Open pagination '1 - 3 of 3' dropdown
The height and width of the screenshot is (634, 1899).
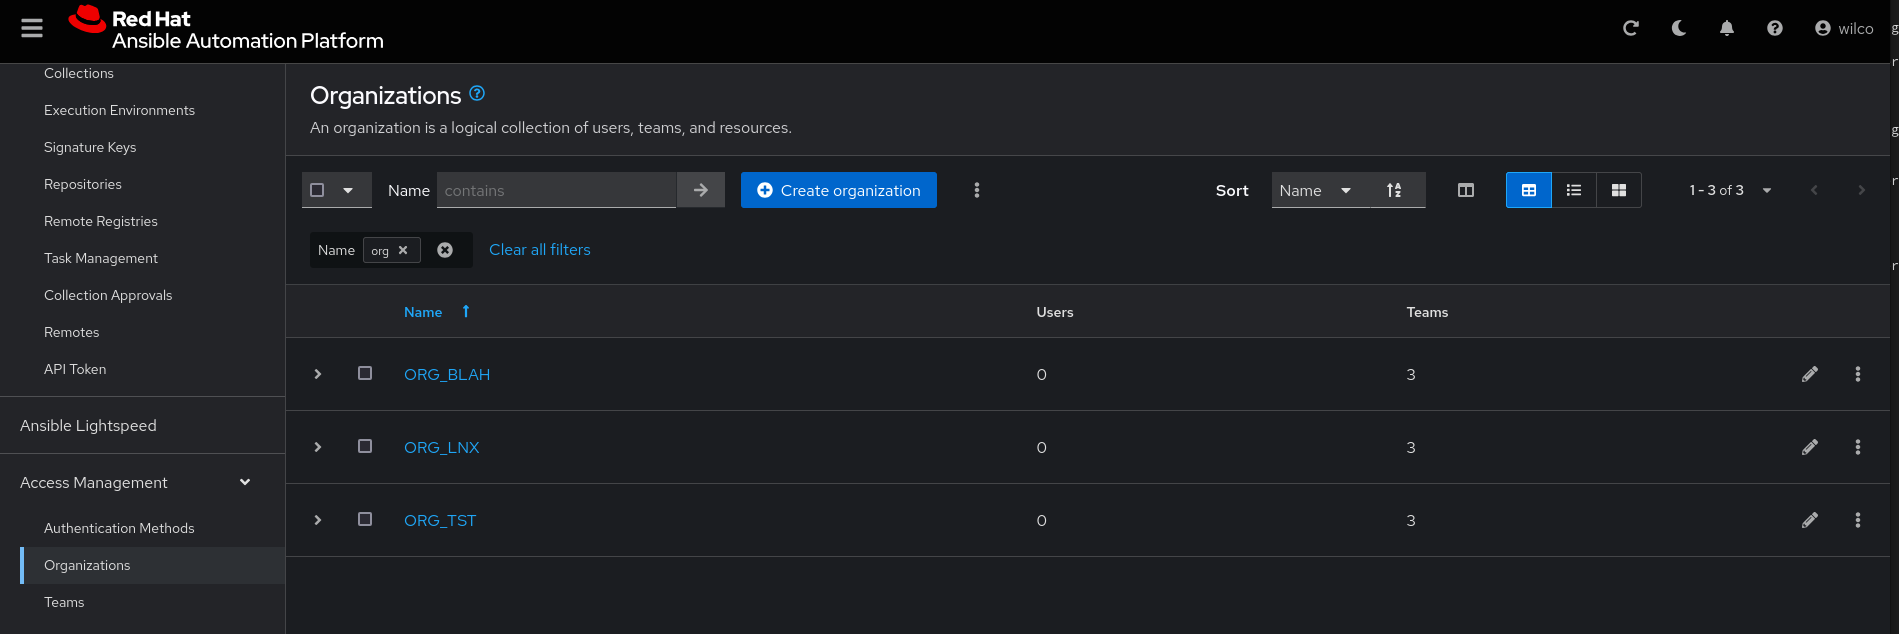pyautogui.click(x=1730, y=190)
